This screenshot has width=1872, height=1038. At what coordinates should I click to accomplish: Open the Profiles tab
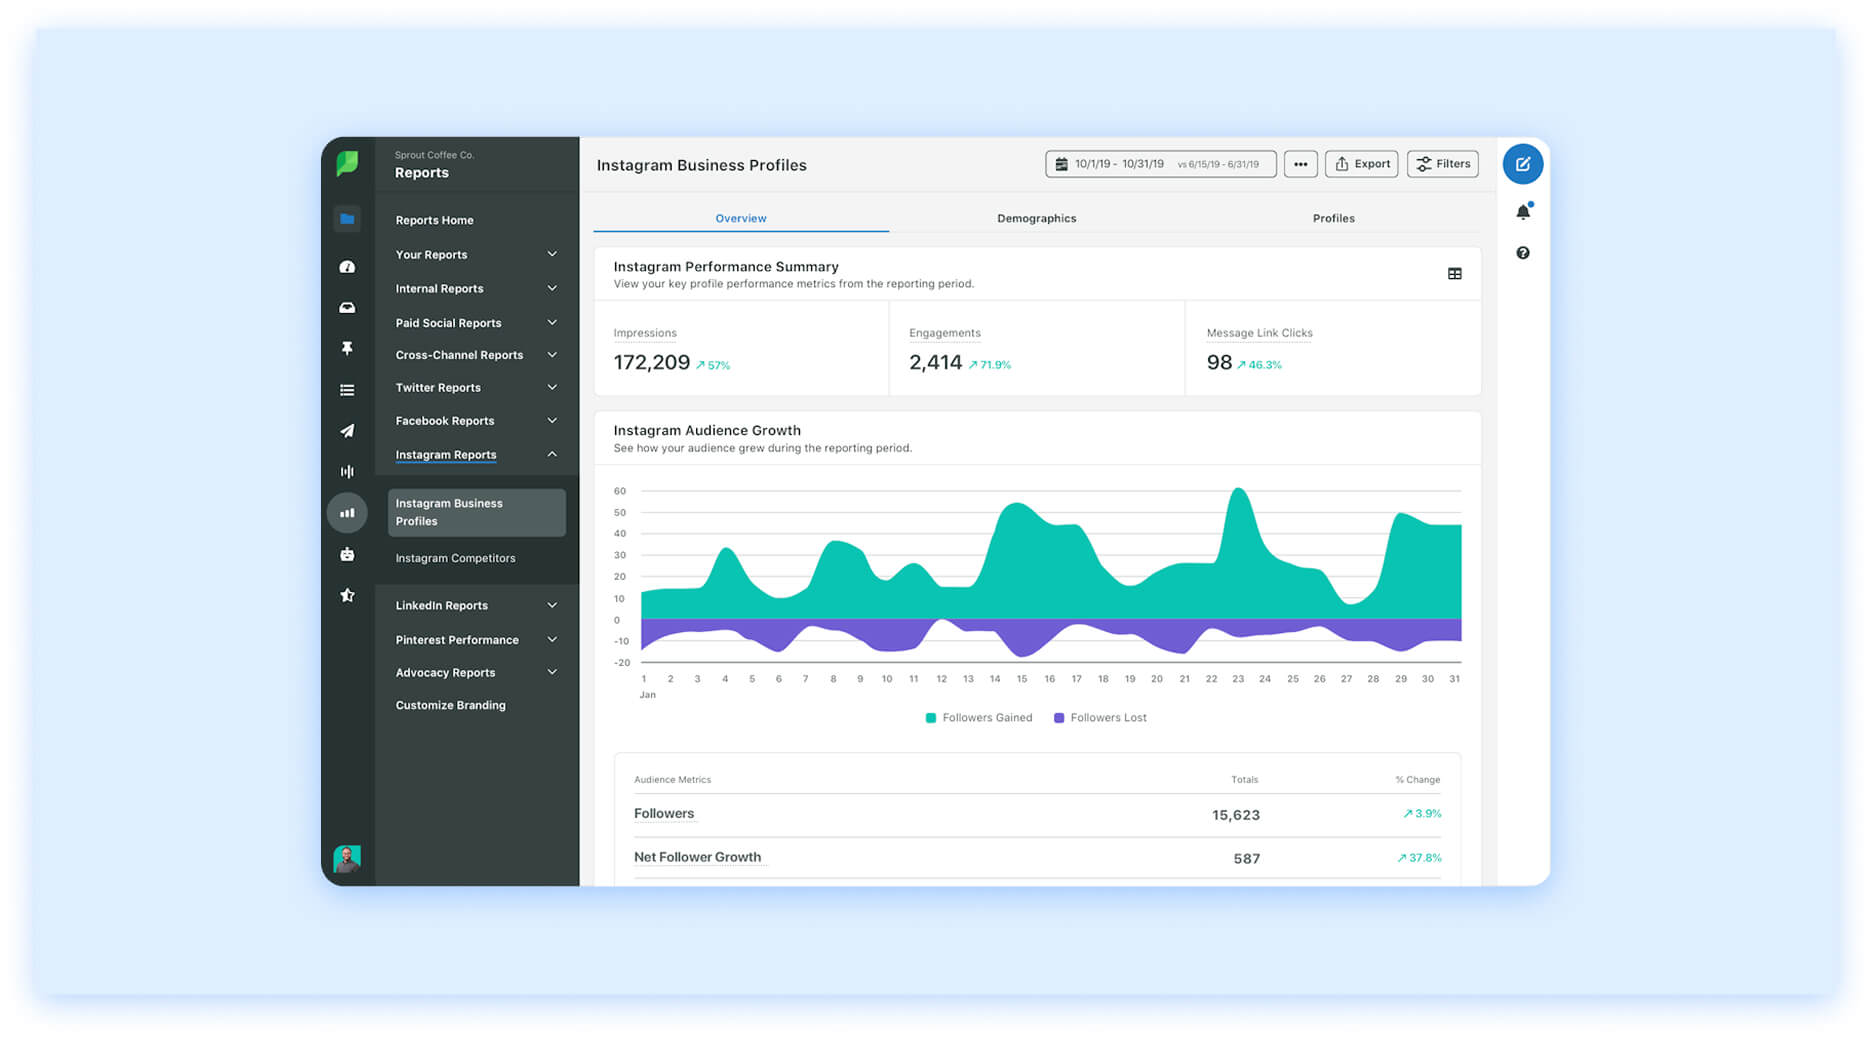(x=1333, y=218)
